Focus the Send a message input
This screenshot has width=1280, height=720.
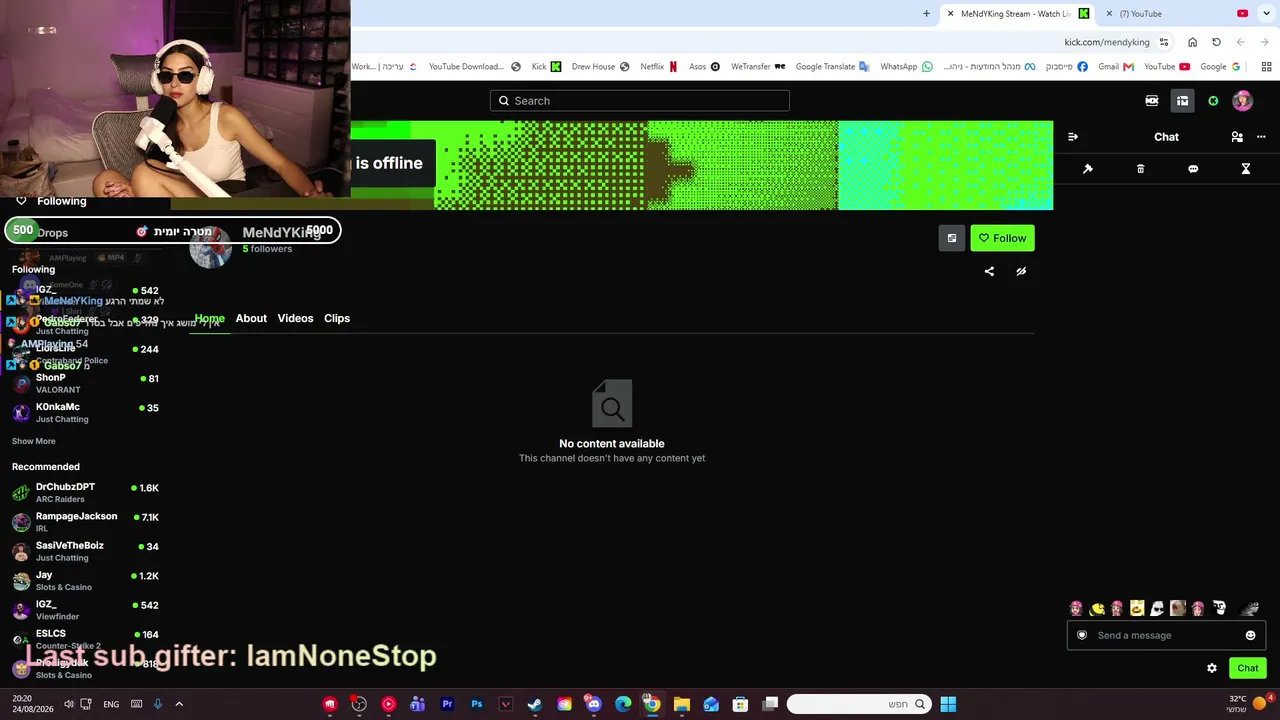1166,635
